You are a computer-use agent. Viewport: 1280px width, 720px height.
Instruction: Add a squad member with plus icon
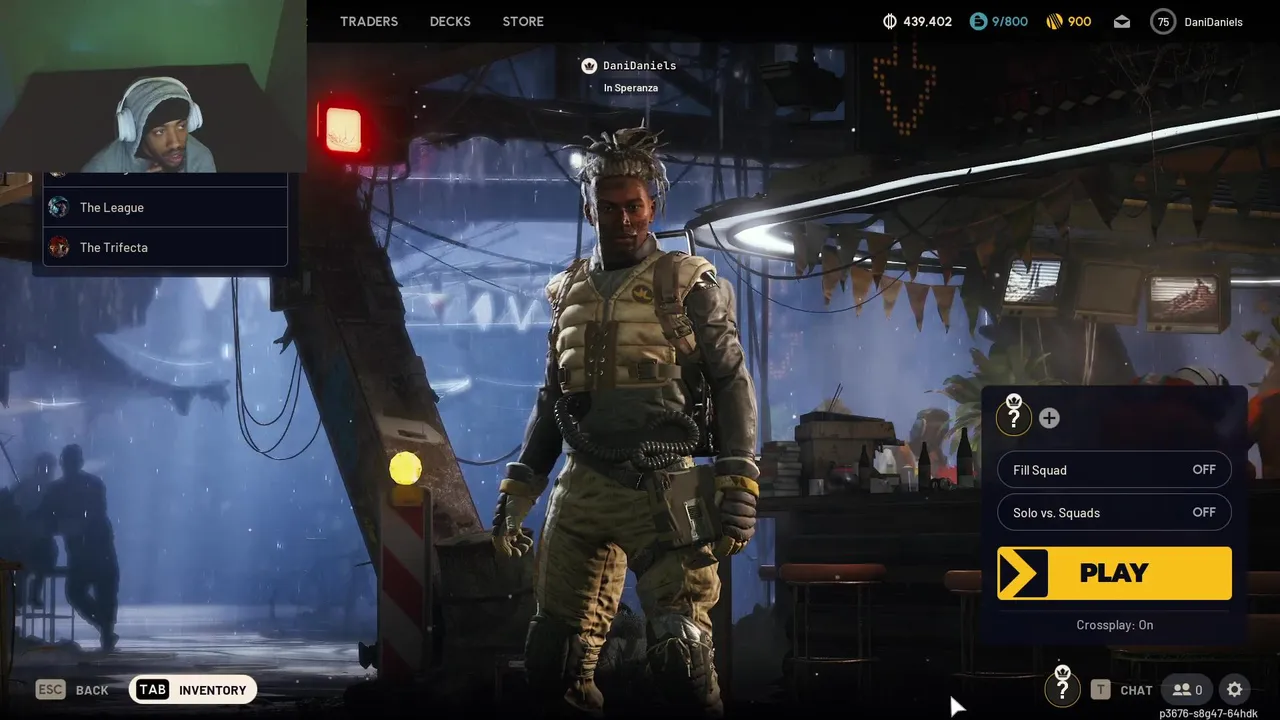[1049, 418]
